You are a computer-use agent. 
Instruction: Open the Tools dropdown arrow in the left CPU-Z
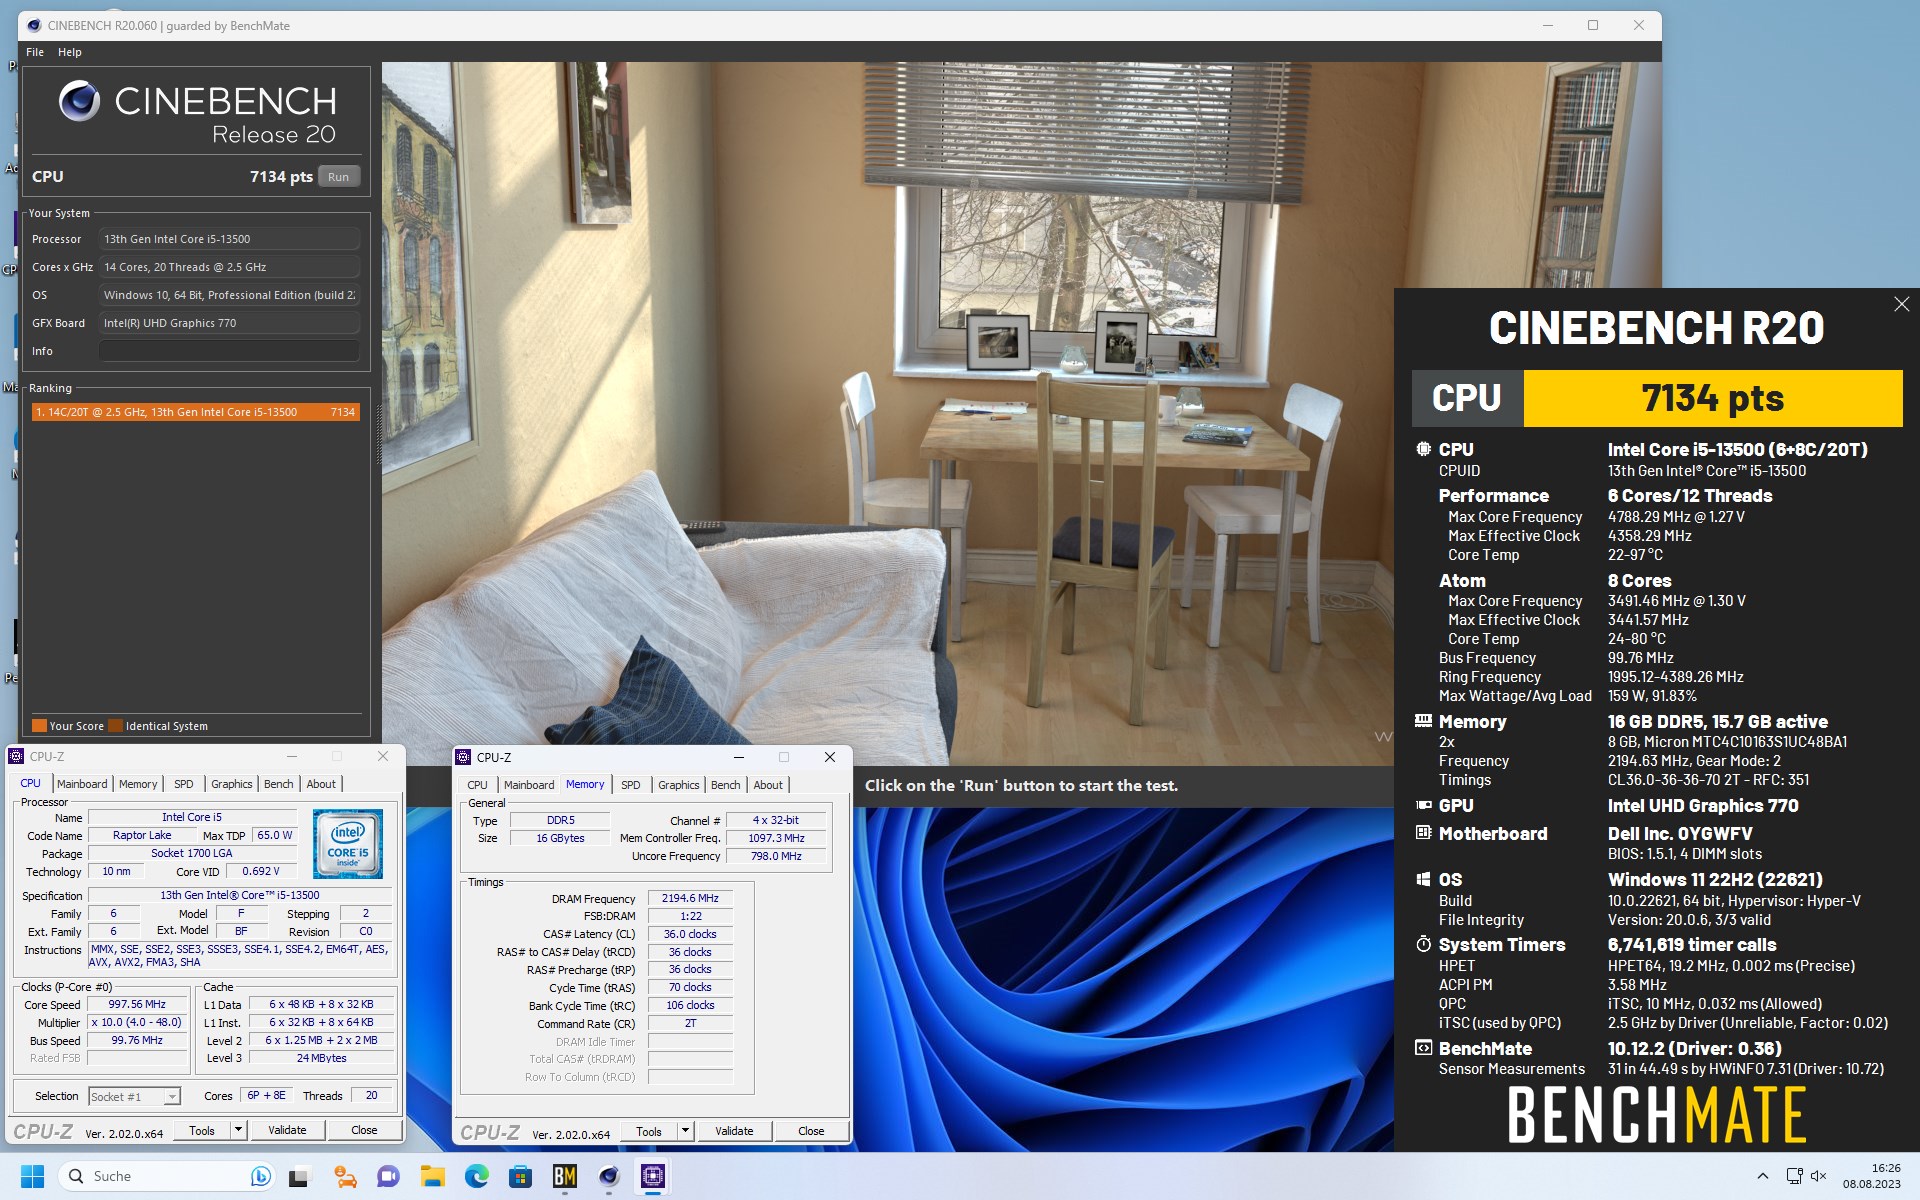tap(238, 1130)
